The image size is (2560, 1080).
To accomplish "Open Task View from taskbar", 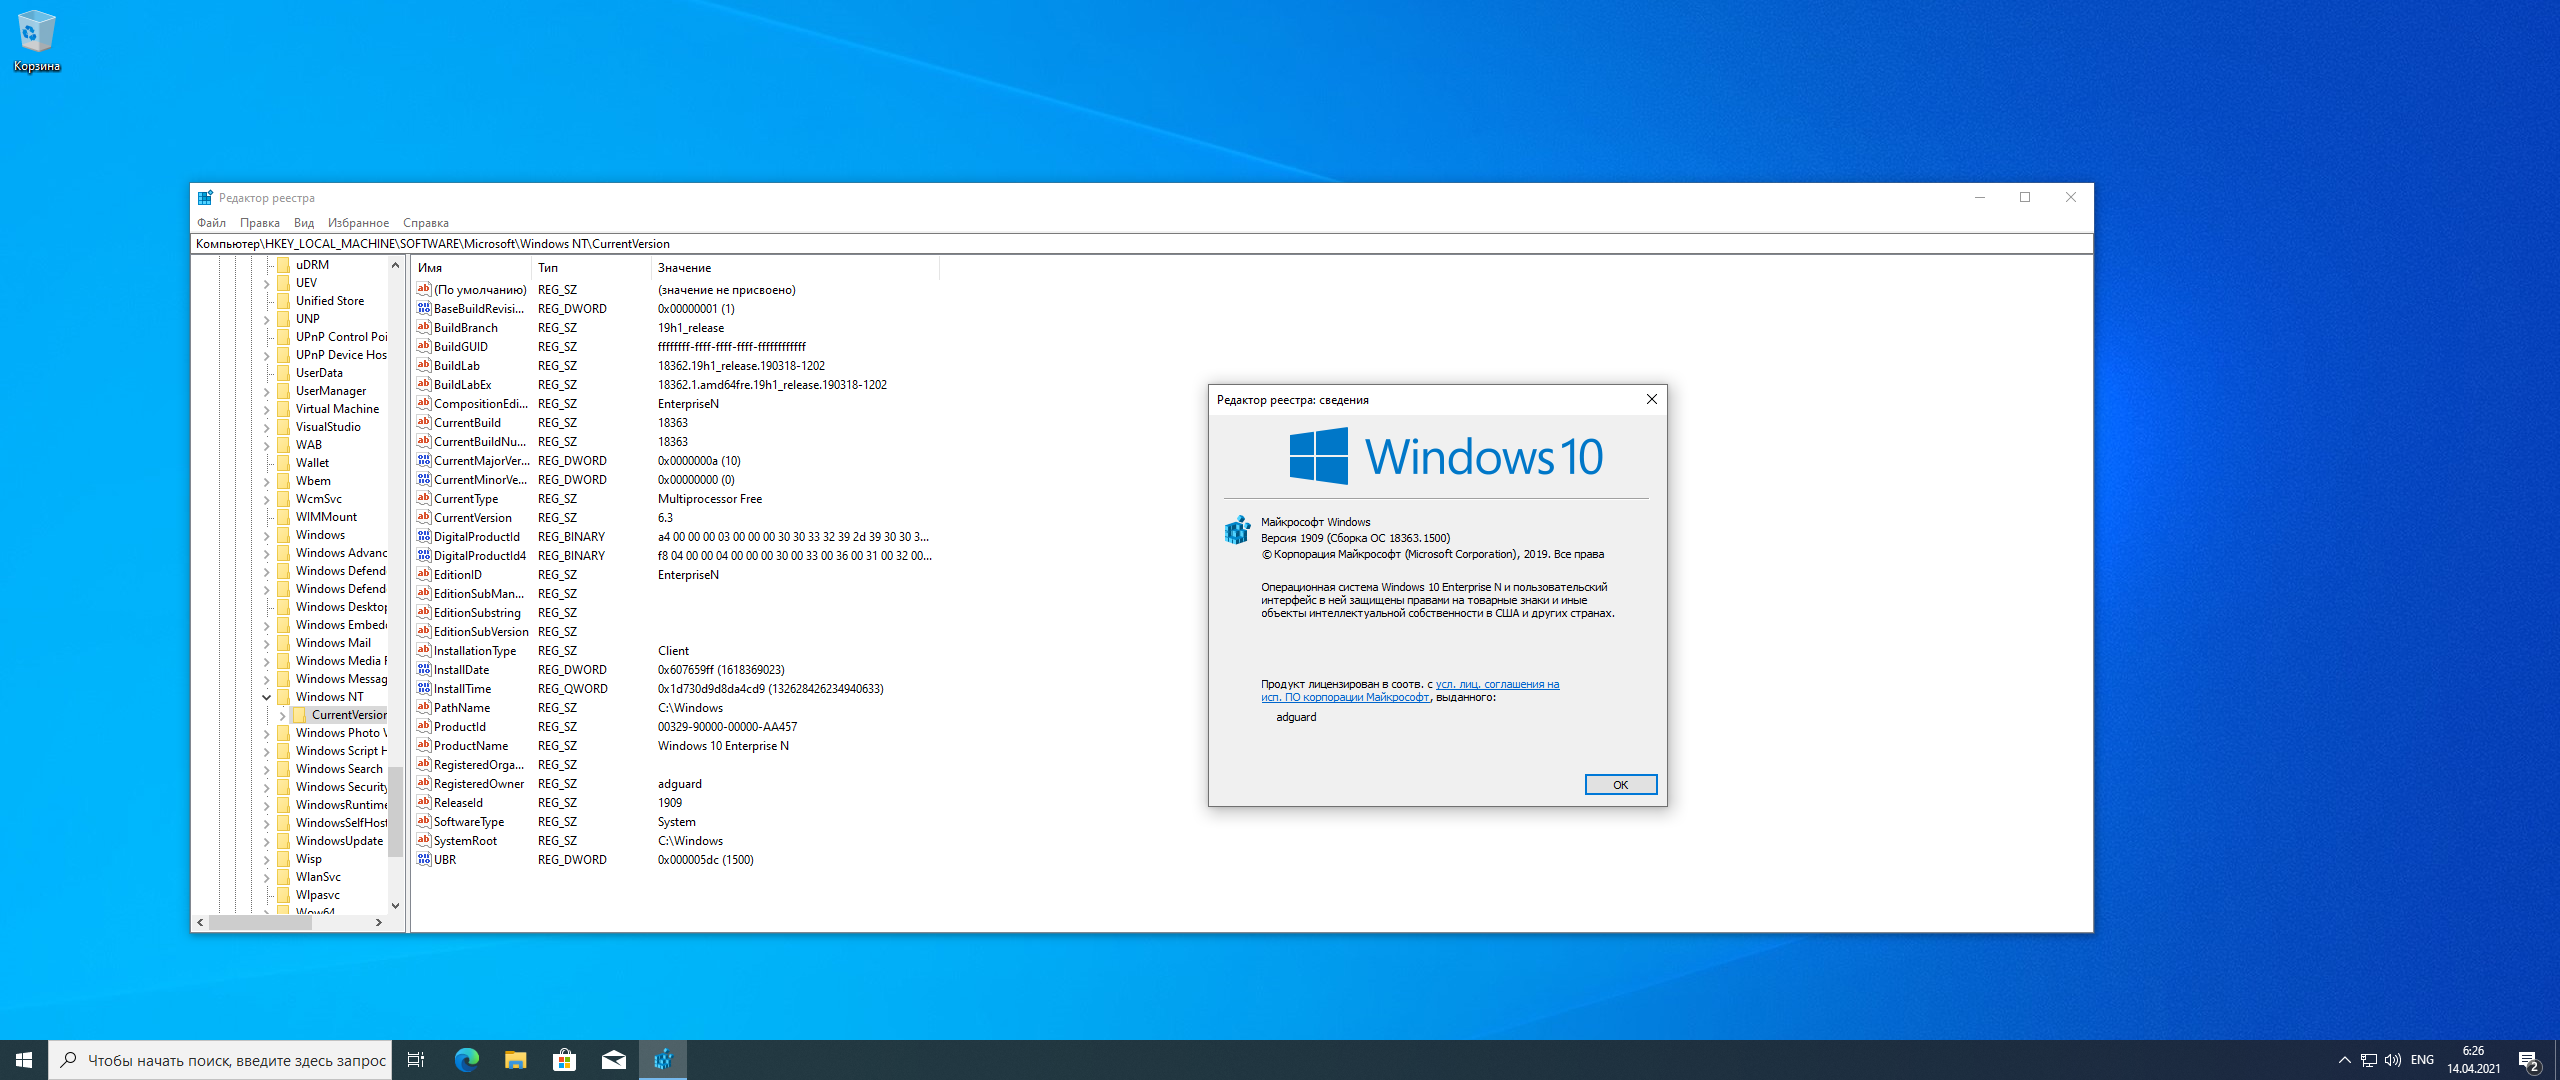I will click(416, 1060).
